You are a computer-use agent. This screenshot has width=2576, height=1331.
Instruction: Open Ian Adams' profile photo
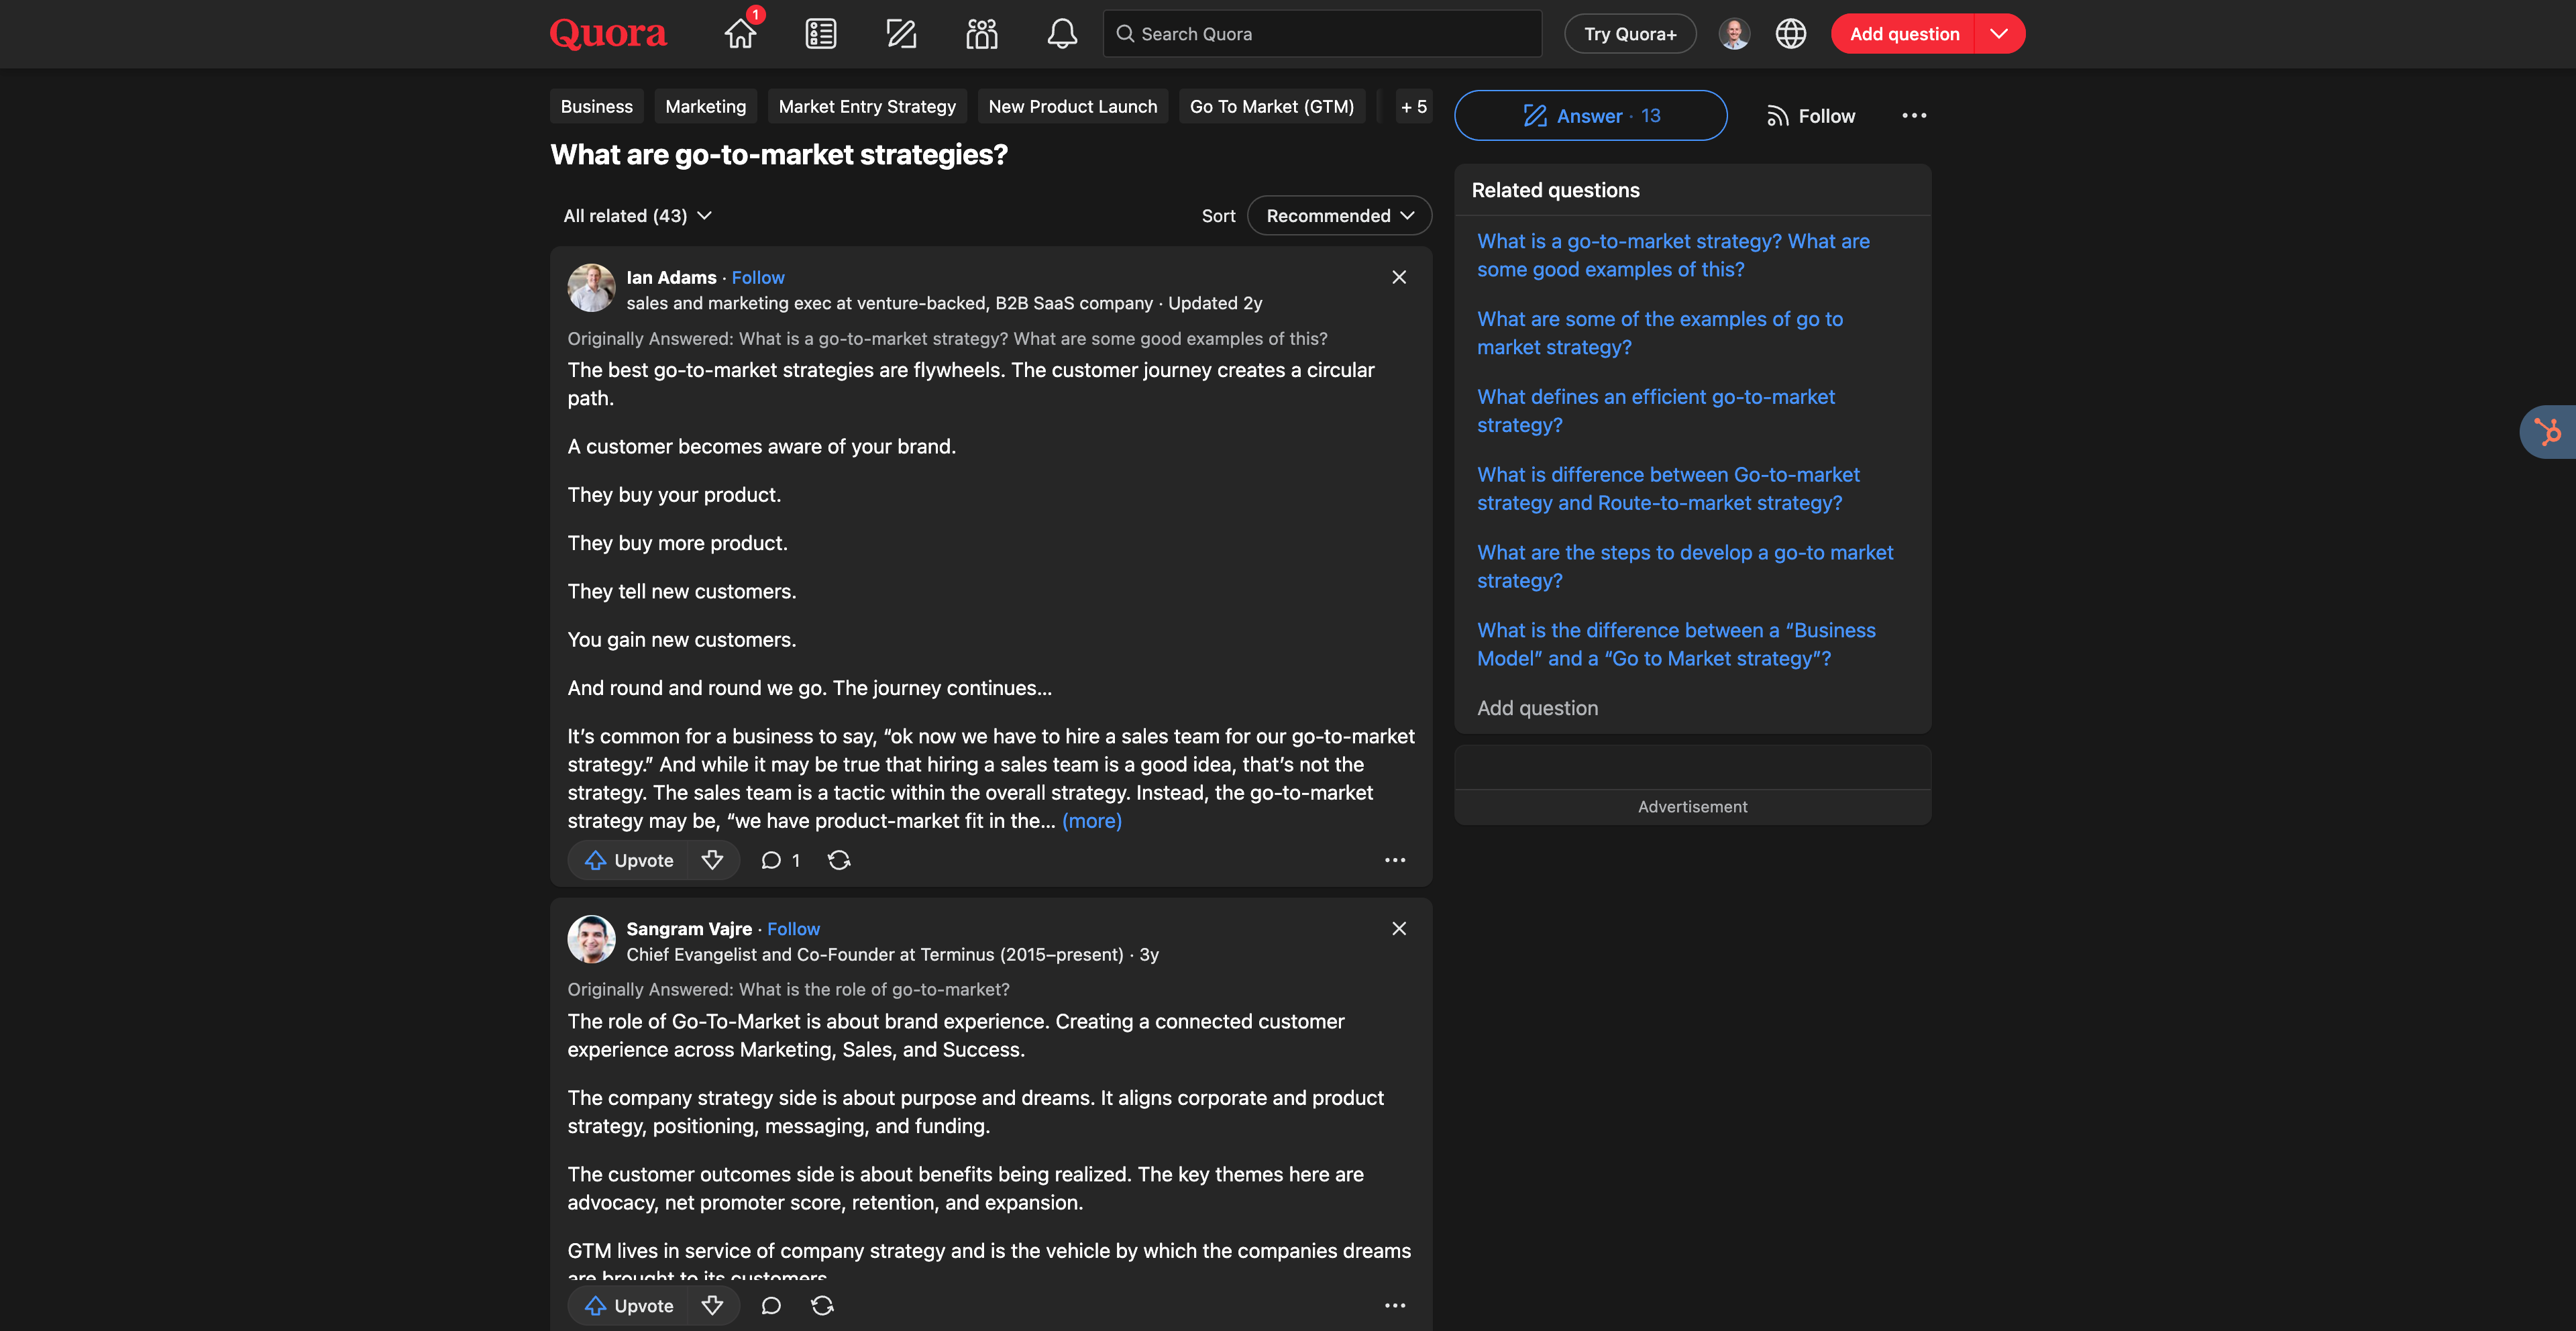(591, 288)
